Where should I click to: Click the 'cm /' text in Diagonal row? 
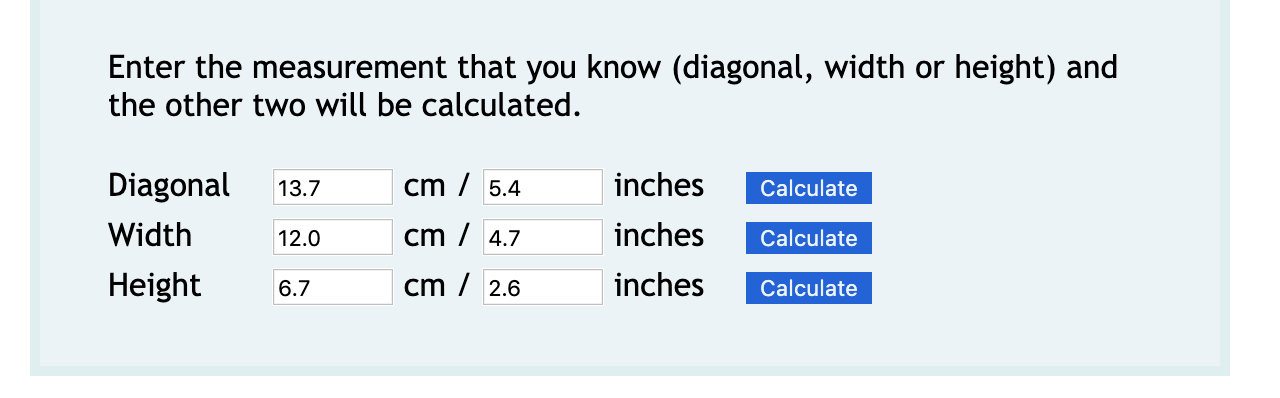coord(437,186)
